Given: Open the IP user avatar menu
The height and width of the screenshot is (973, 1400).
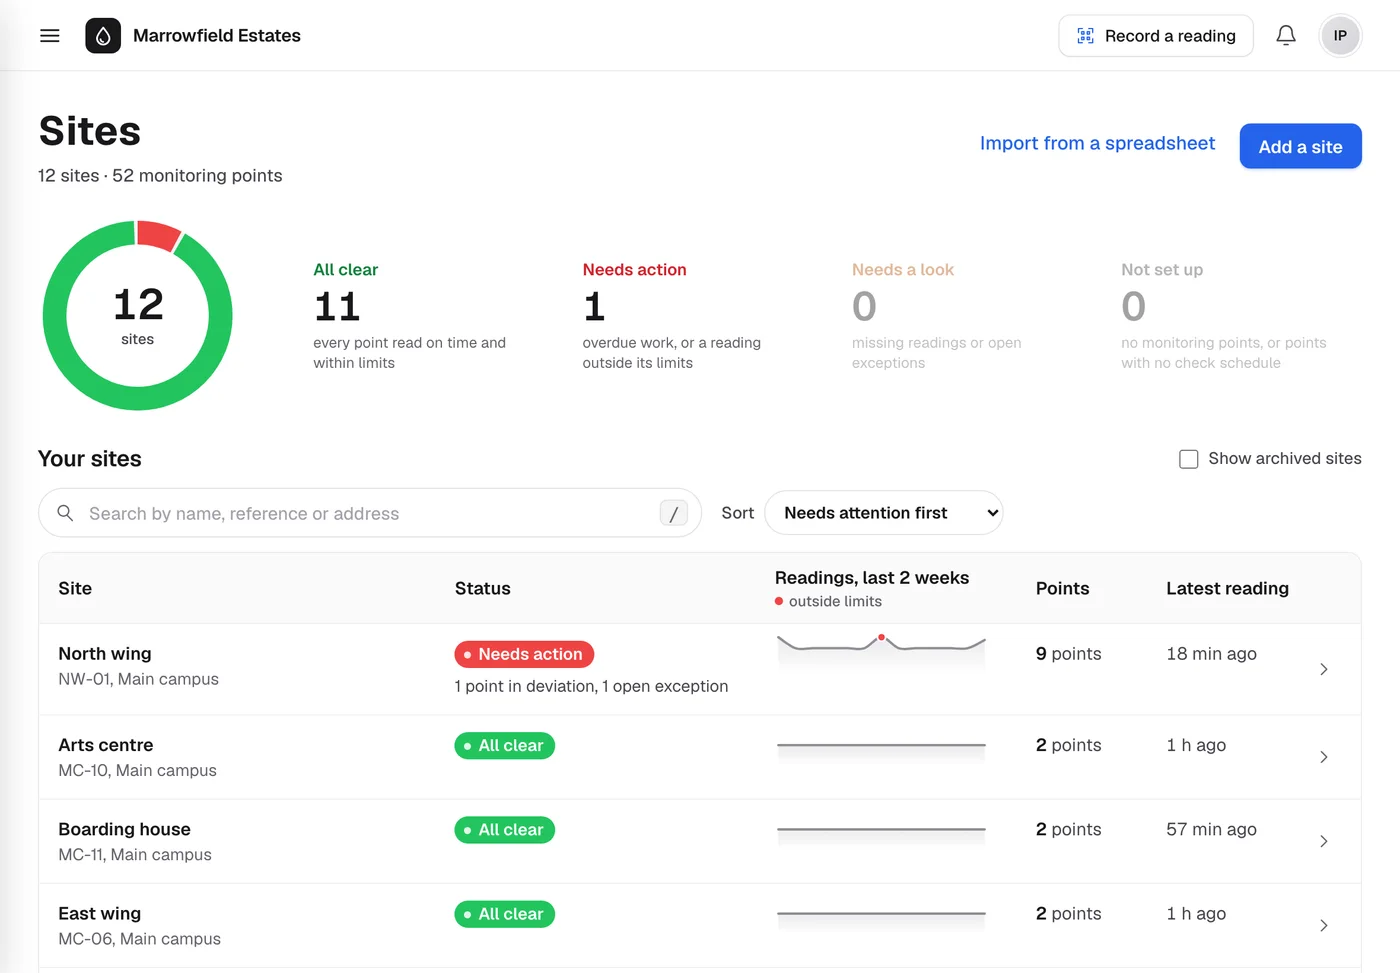Looking at the screenshot, I should point(1340,36).
